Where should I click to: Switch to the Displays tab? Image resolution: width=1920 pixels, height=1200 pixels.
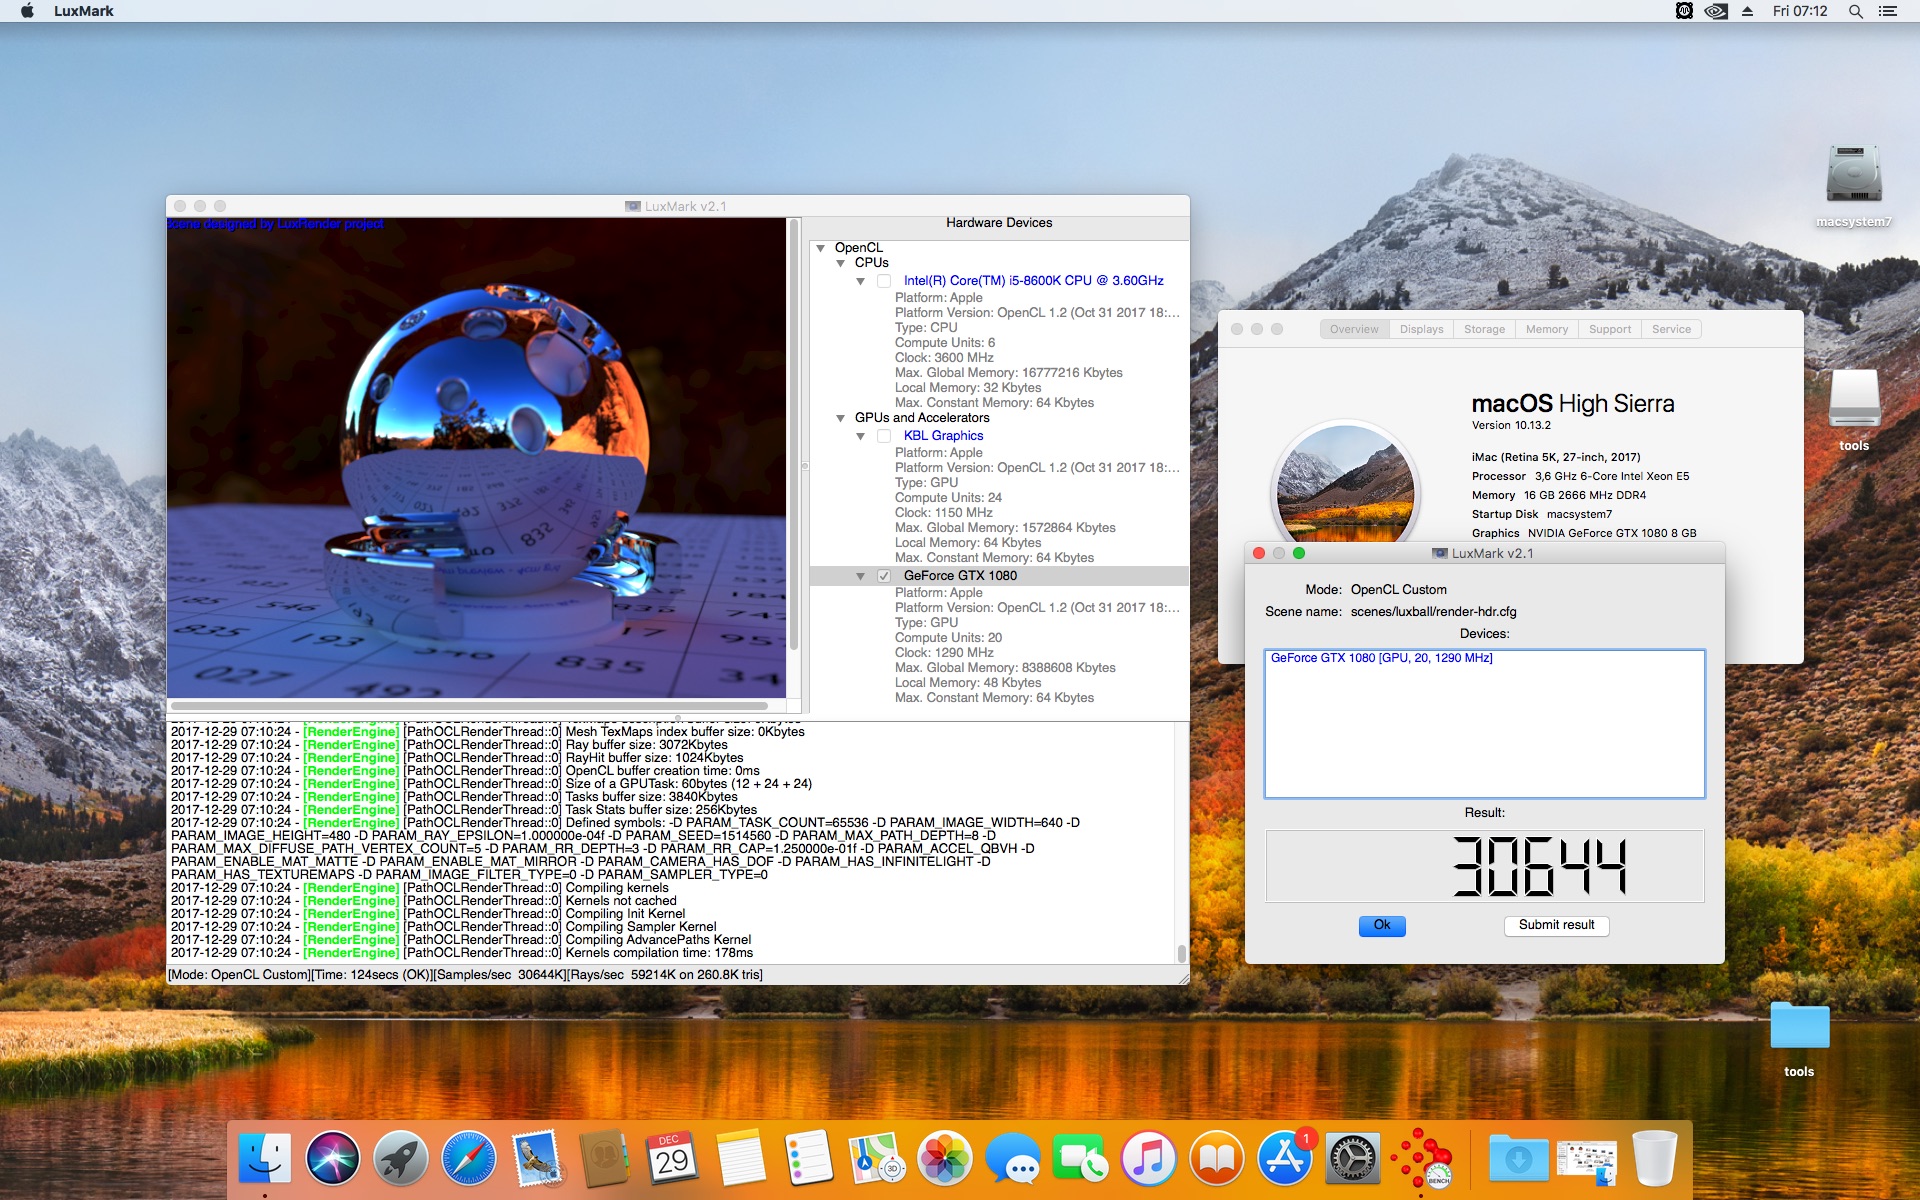click(x=1421, y=329)
